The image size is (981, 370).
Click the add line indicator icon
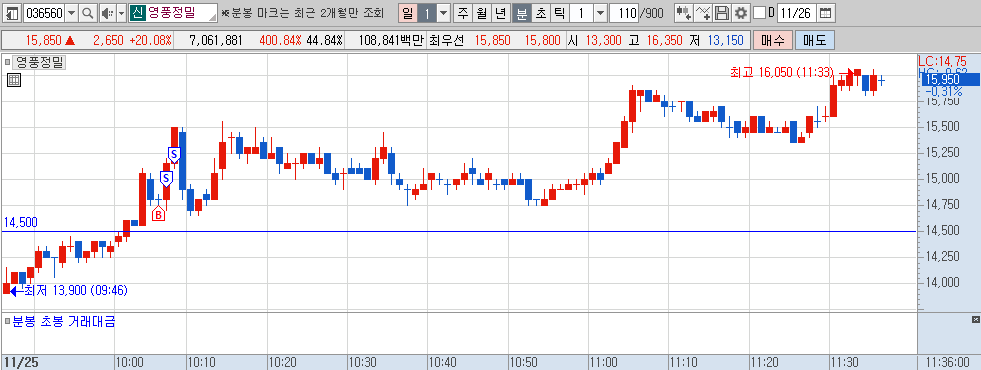(703, 13)
